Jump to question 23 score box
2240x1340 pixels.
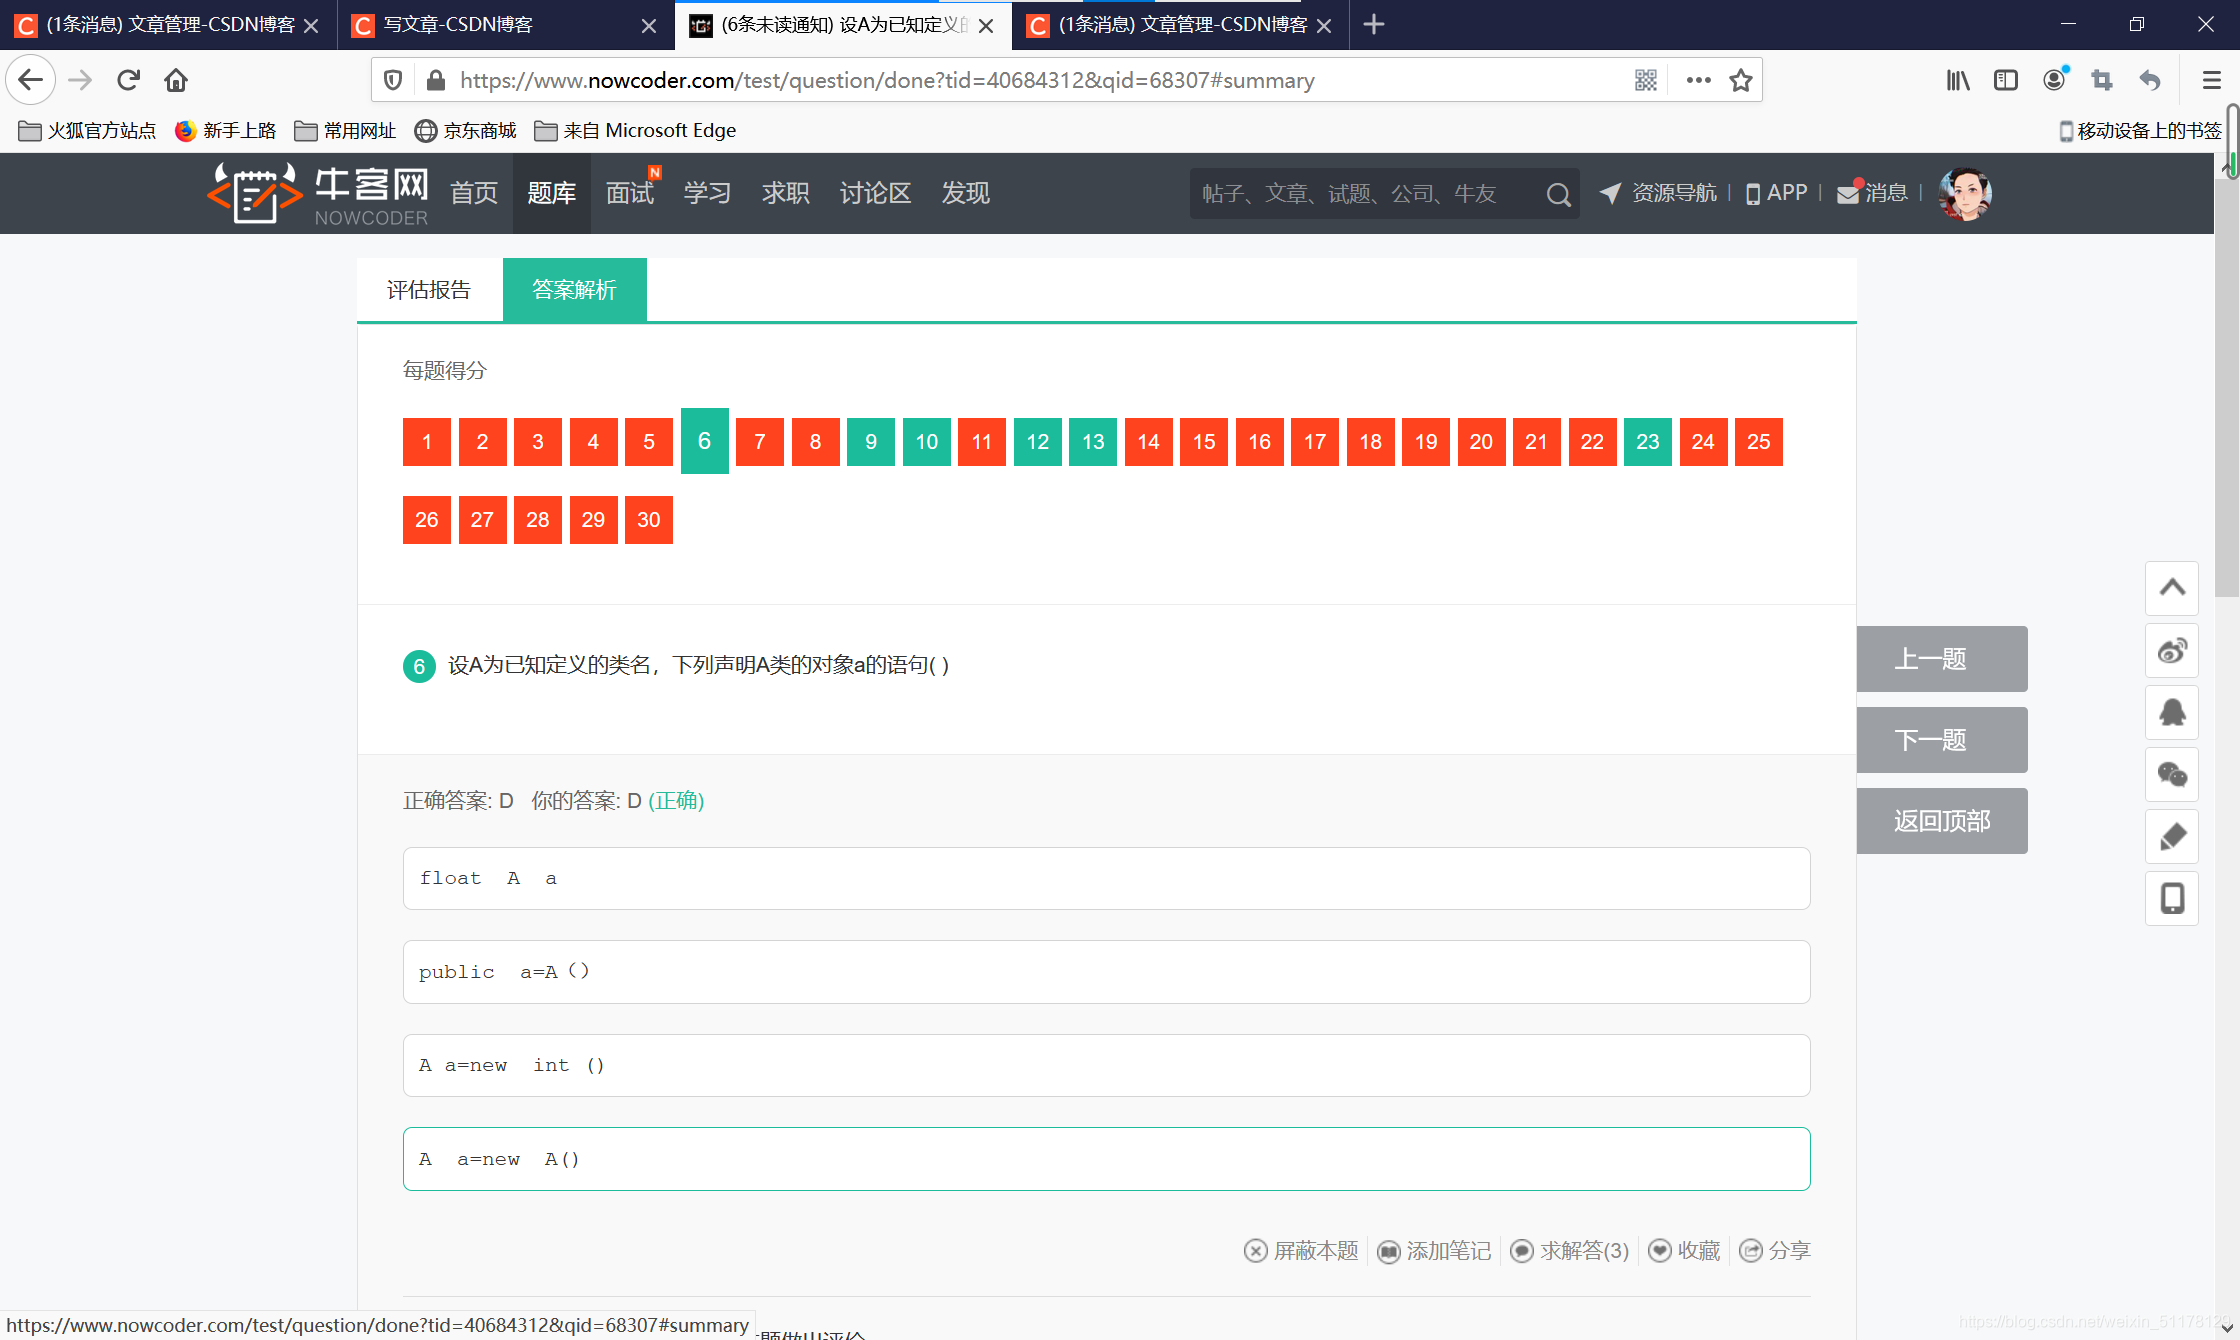[1648, 442]
